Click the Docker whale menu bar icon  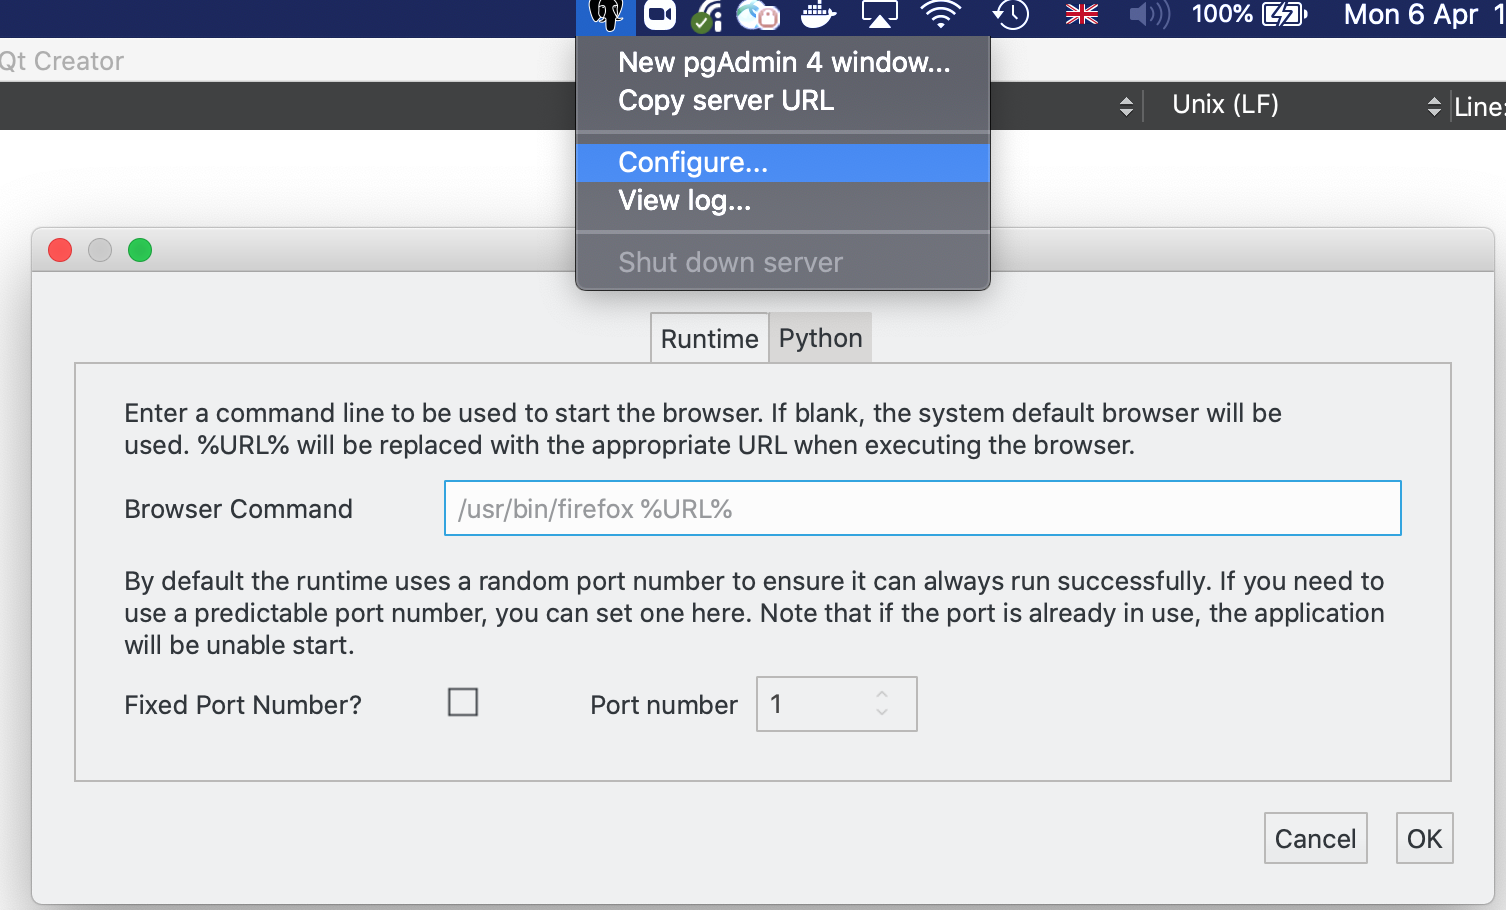click(x=818, y=15)
